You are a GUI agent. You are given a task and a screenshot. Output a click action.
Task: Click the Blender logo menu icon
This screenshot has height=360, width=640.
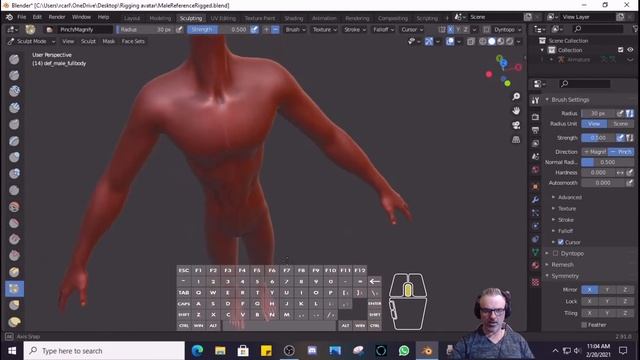[x=9, y=17]
